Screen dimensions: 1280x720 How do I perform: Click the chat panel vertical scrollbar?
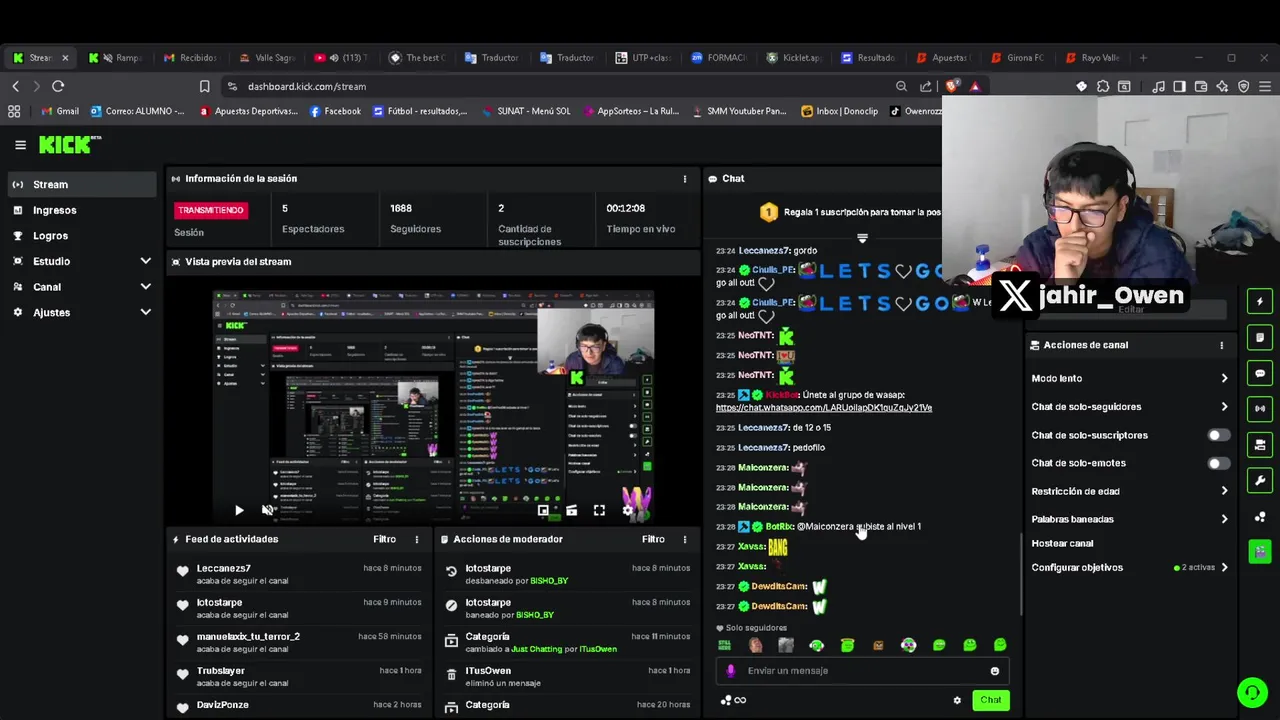click(x=1021, y=575)
